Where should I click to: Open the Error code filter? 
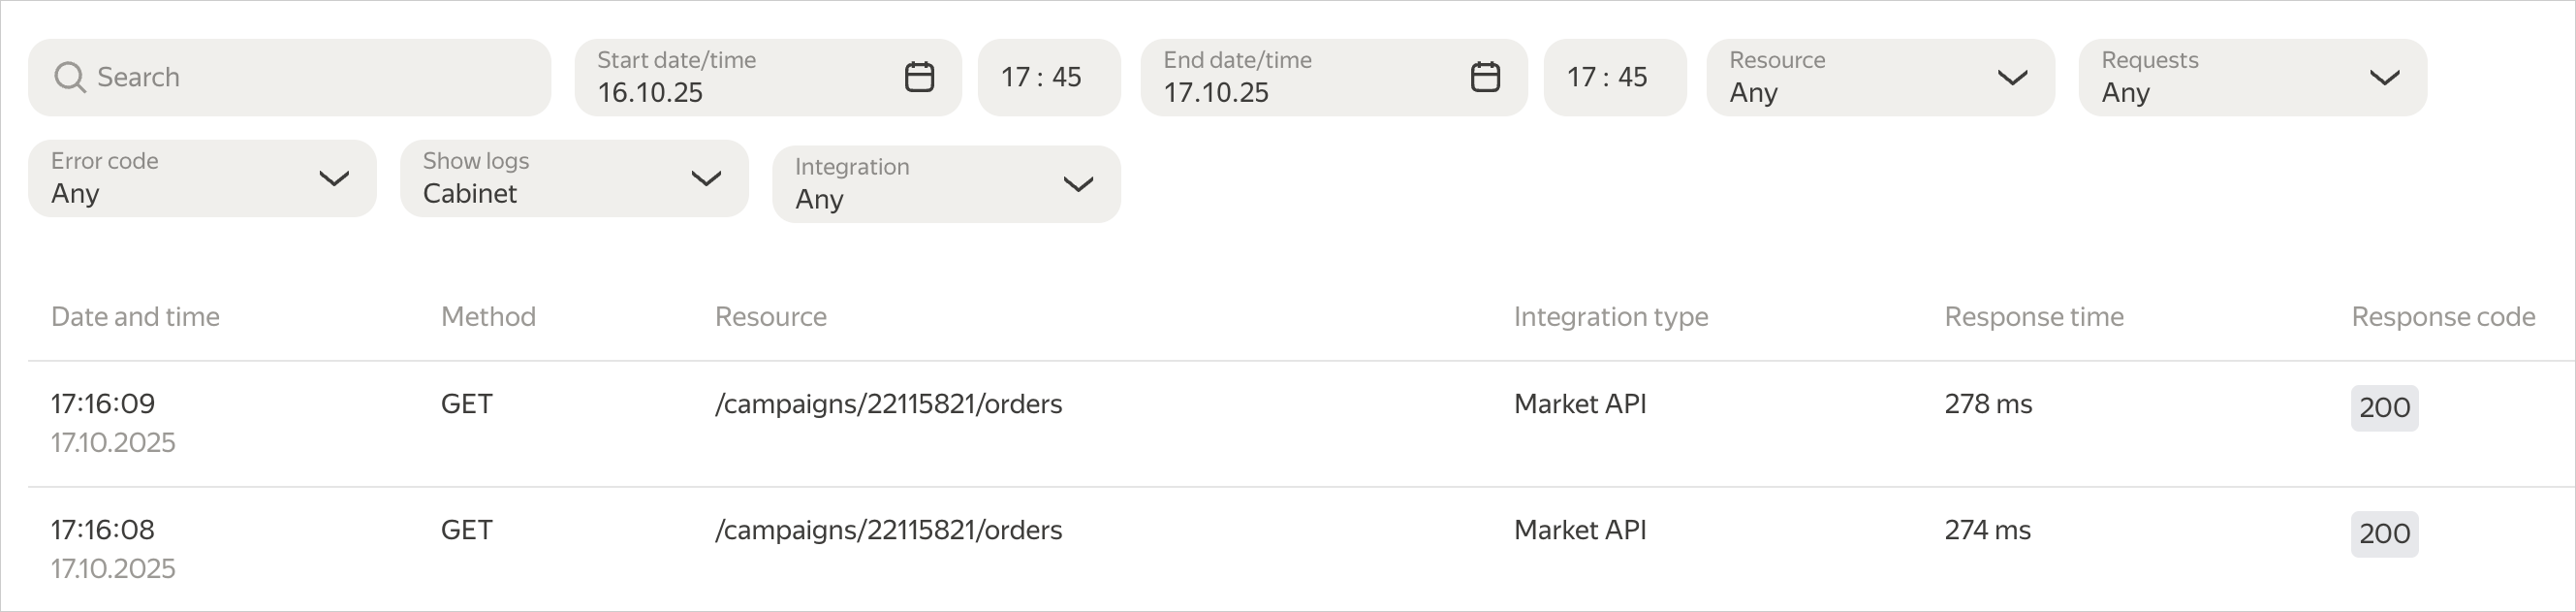[x=200, y=178]
